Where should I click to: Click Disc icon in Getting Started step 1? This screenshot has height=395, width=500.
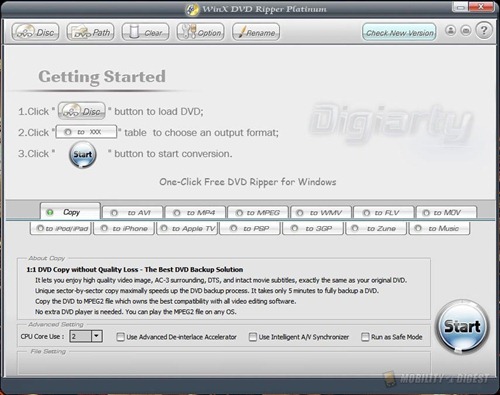[x=82, y=111]
